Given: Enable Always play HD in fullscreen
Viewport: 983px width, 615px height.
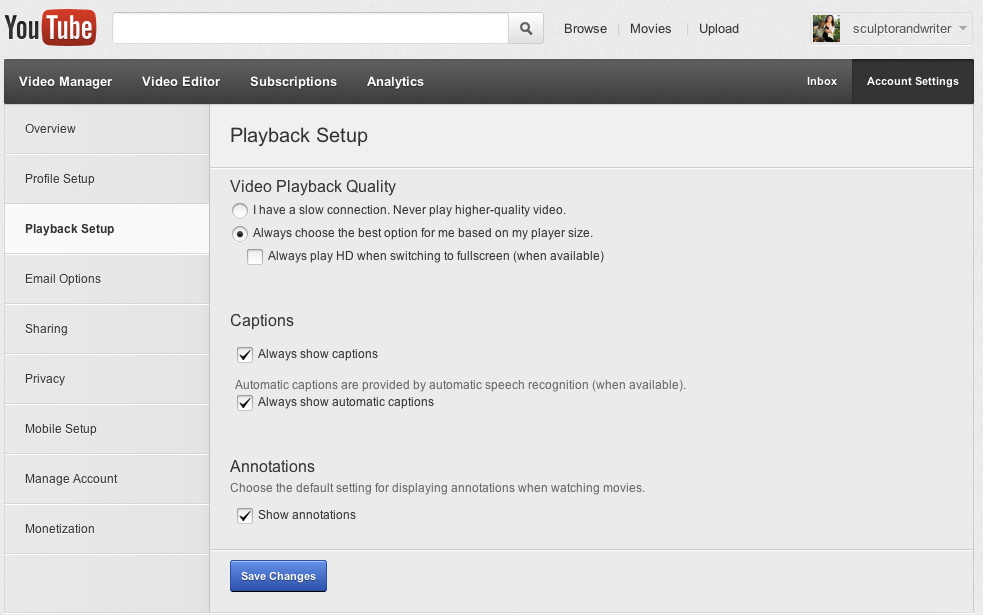Looking at the screenshot, I should coord(255,256).
